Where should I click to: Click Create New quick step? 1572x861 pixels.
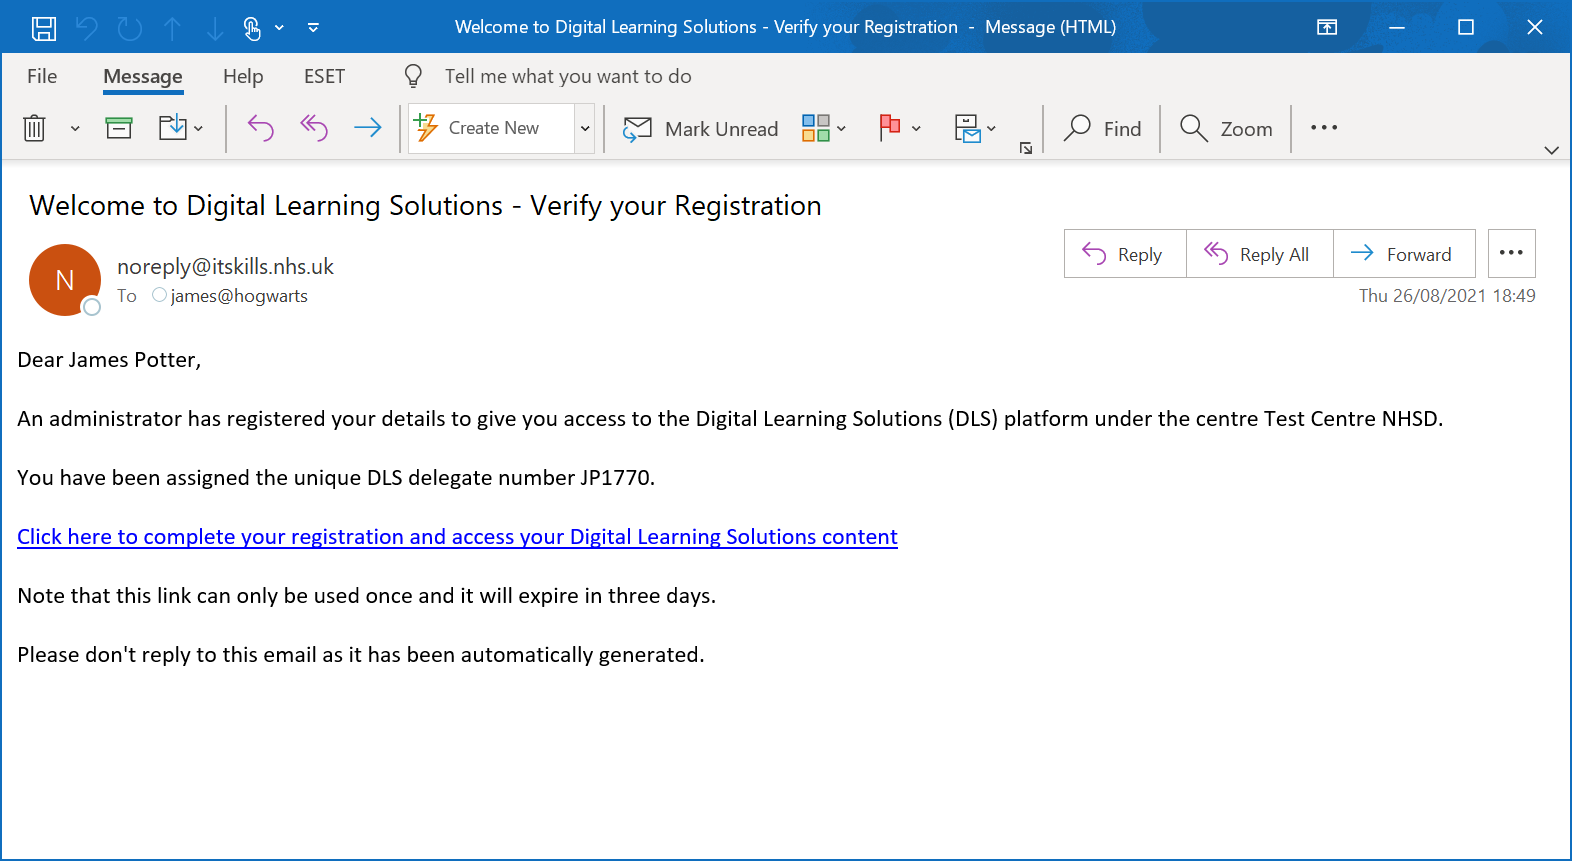pos(491,128)
